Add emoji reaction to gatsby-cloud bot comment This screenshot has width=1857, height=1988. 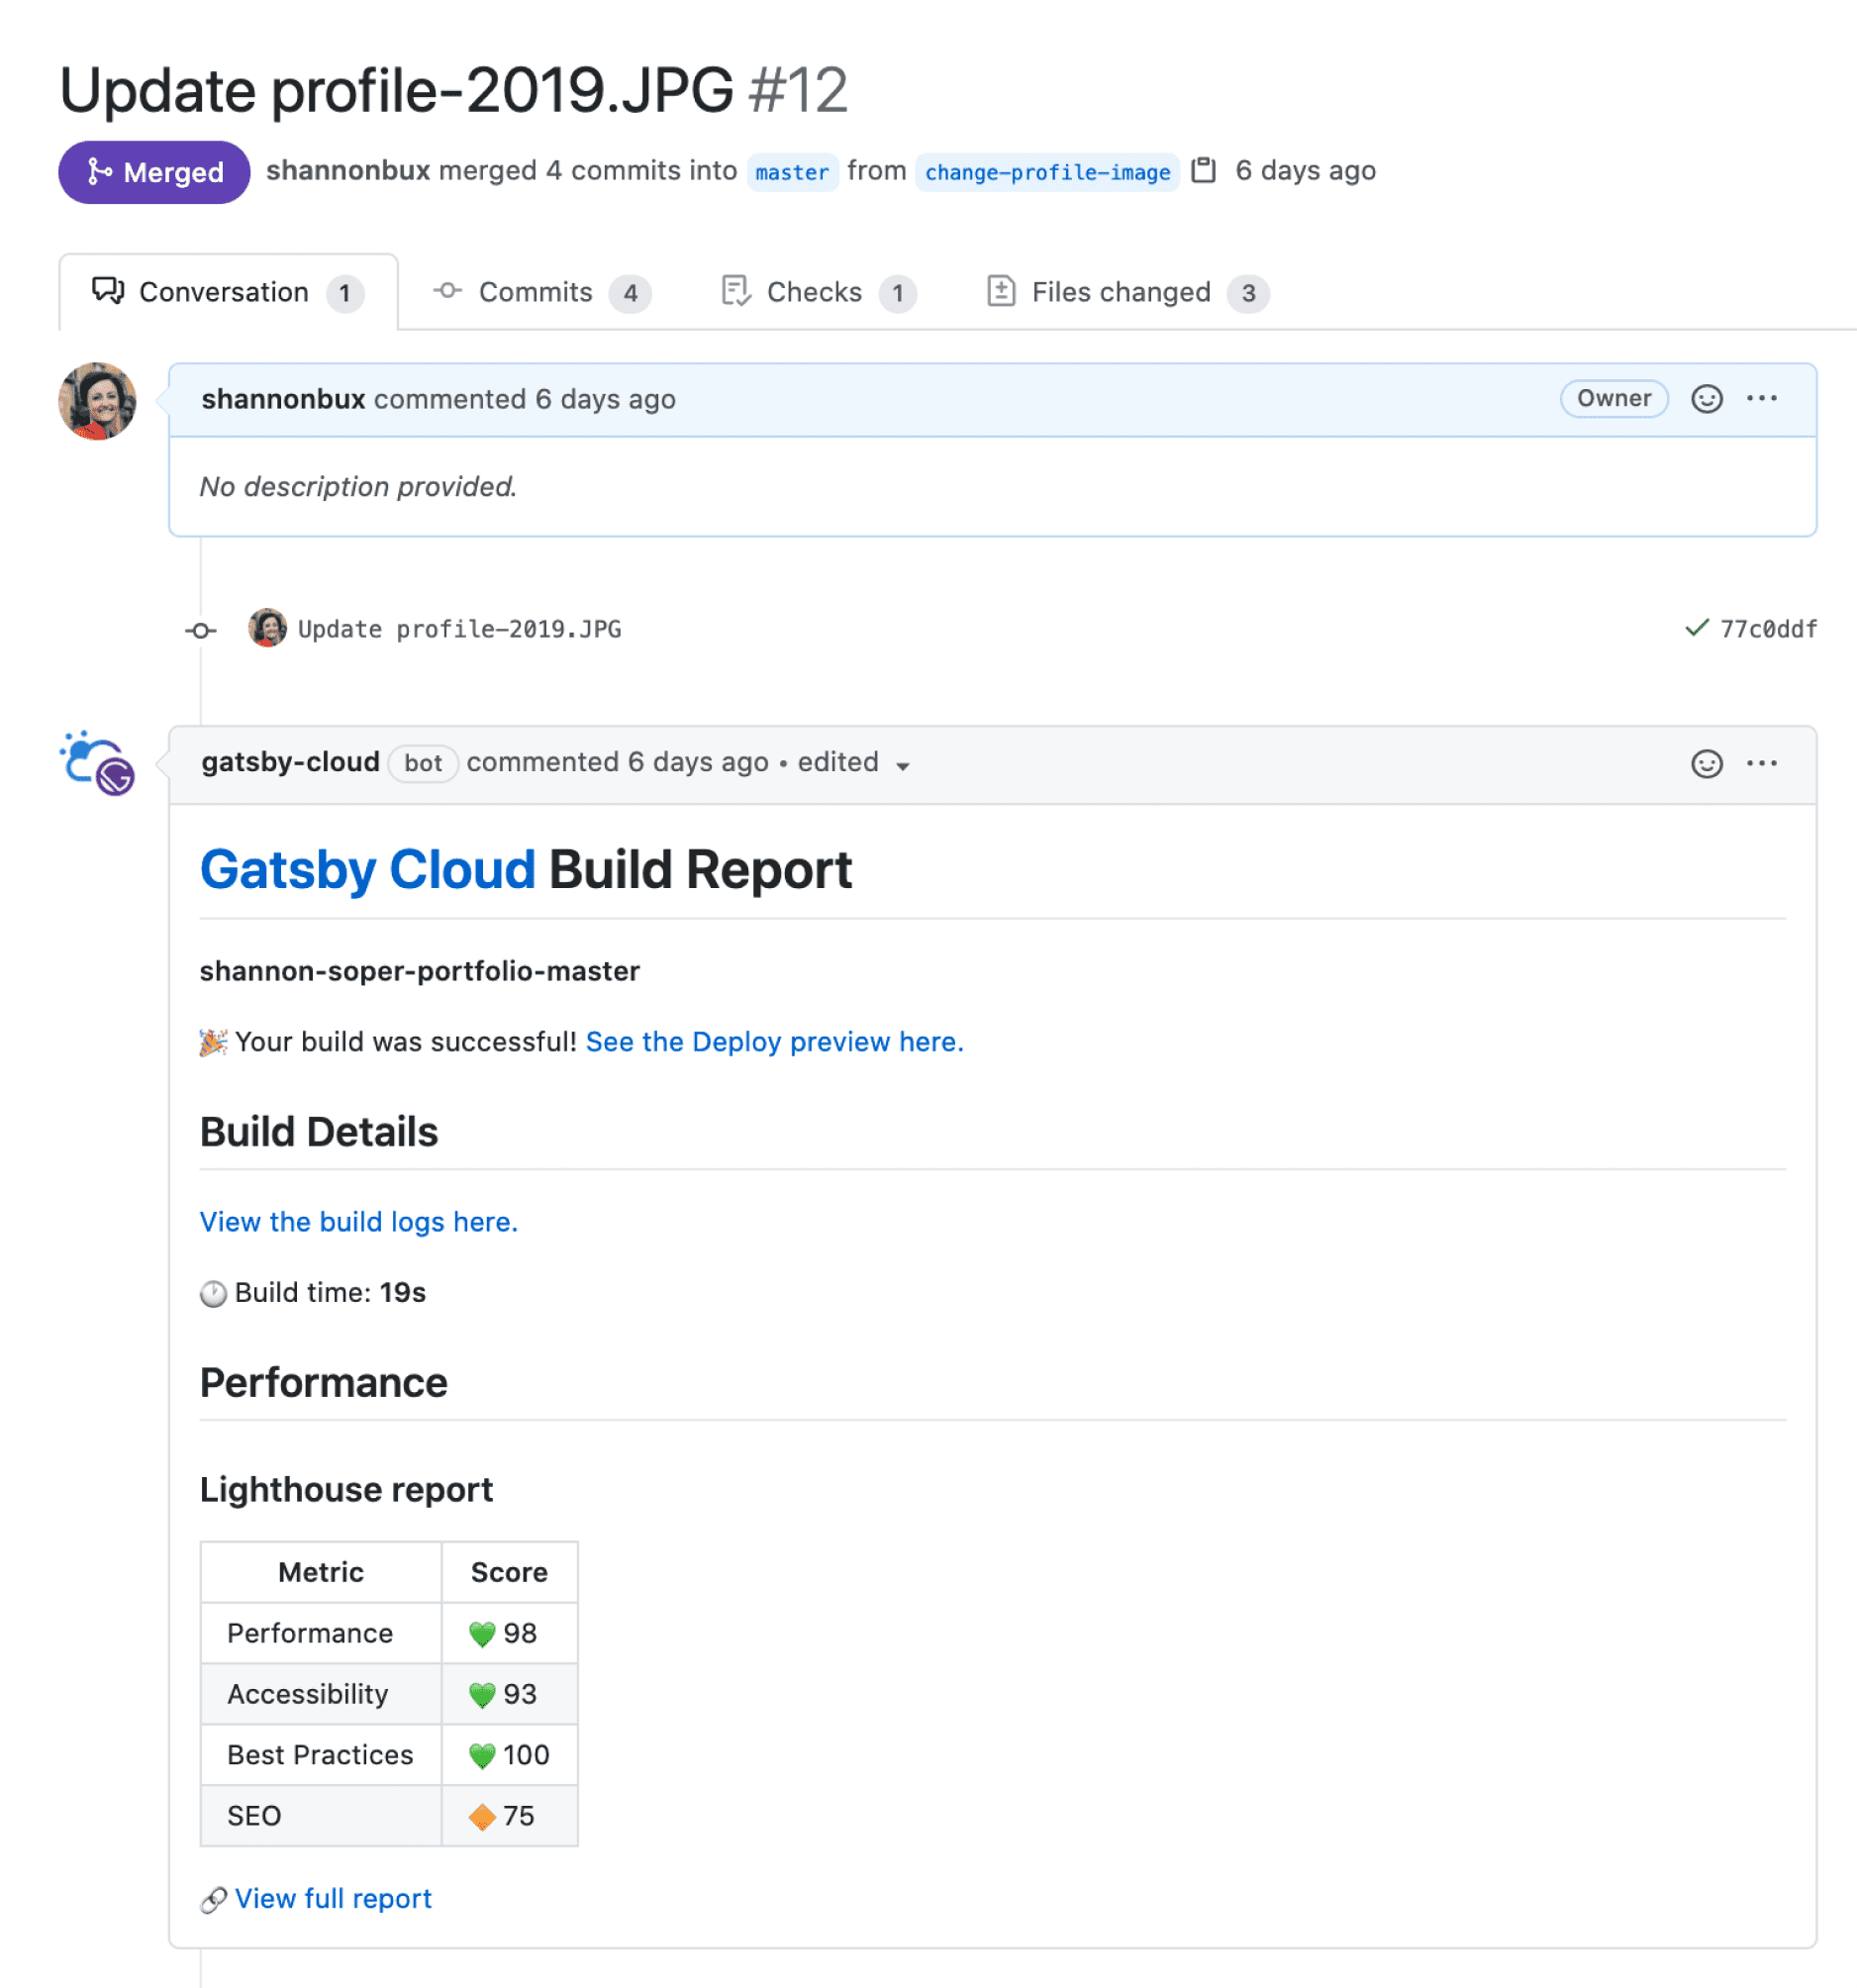pyautogui.click(x=1706, y=764)
